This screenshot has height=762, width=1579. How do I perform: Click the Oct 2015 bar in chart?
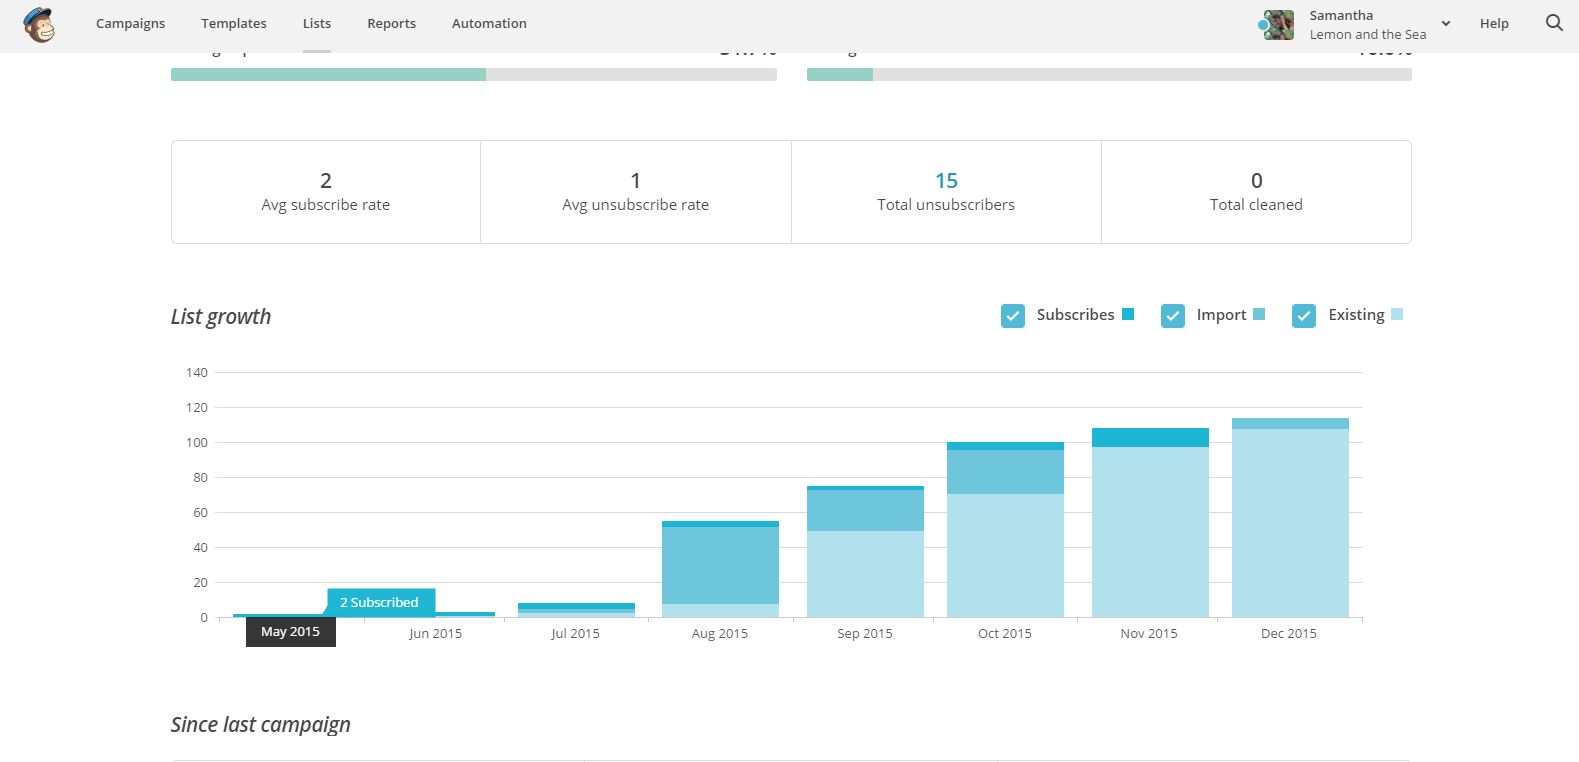[x=1005, y=529]
